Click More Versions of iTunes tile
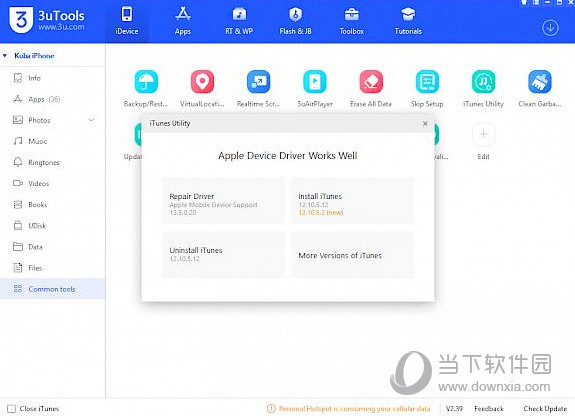This screenshot has height=416, width=575. (x=352, y=254)
